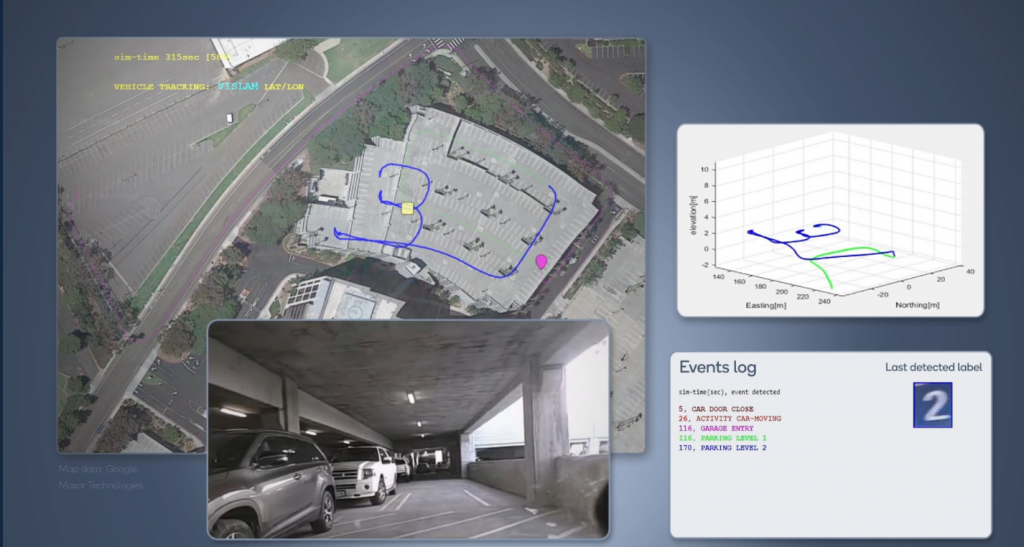
Task: Click the Events log heading
Action: pos(717,368)
